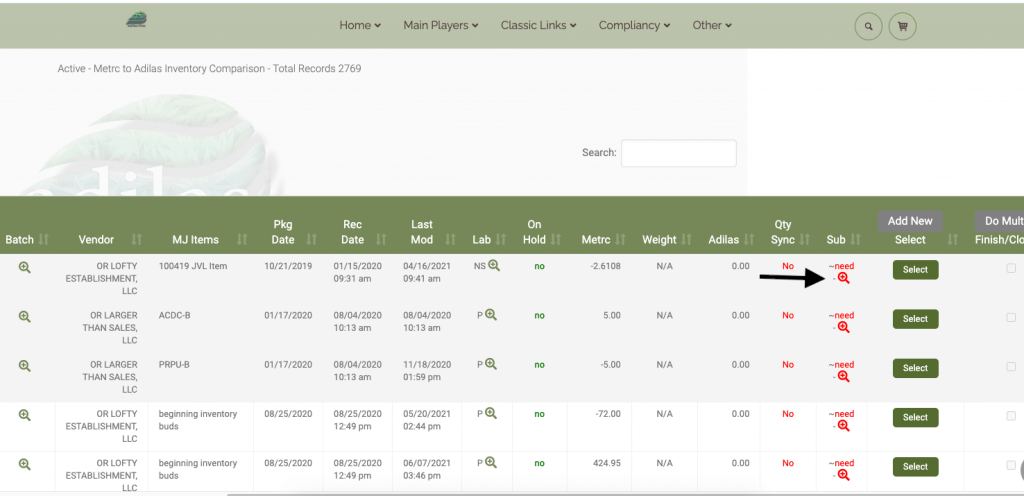Click the red sub magnifier for PRPU-B
The image size is (1024, 496).
pos(843,376)
